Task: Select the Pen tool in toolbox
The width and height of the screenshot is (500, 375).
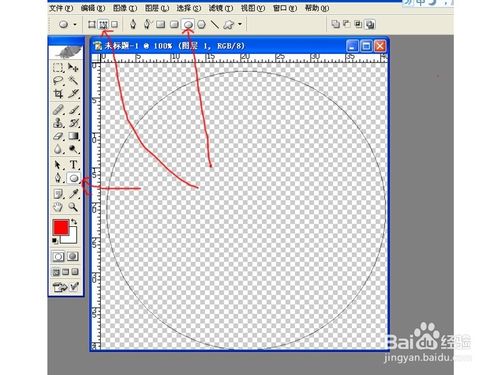Action: [x=58, y=178]
